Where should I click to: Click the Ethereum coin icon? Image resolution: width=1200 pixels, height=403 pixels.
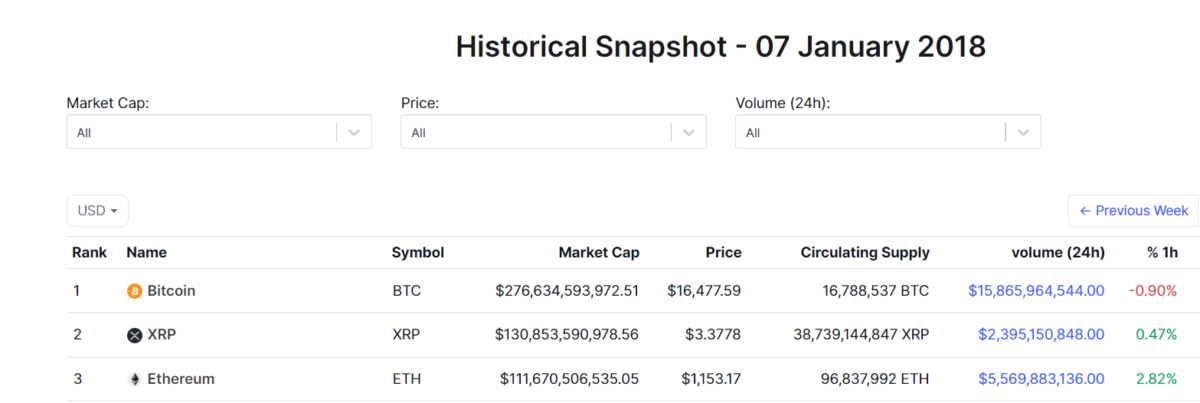(x=134, y=379)
